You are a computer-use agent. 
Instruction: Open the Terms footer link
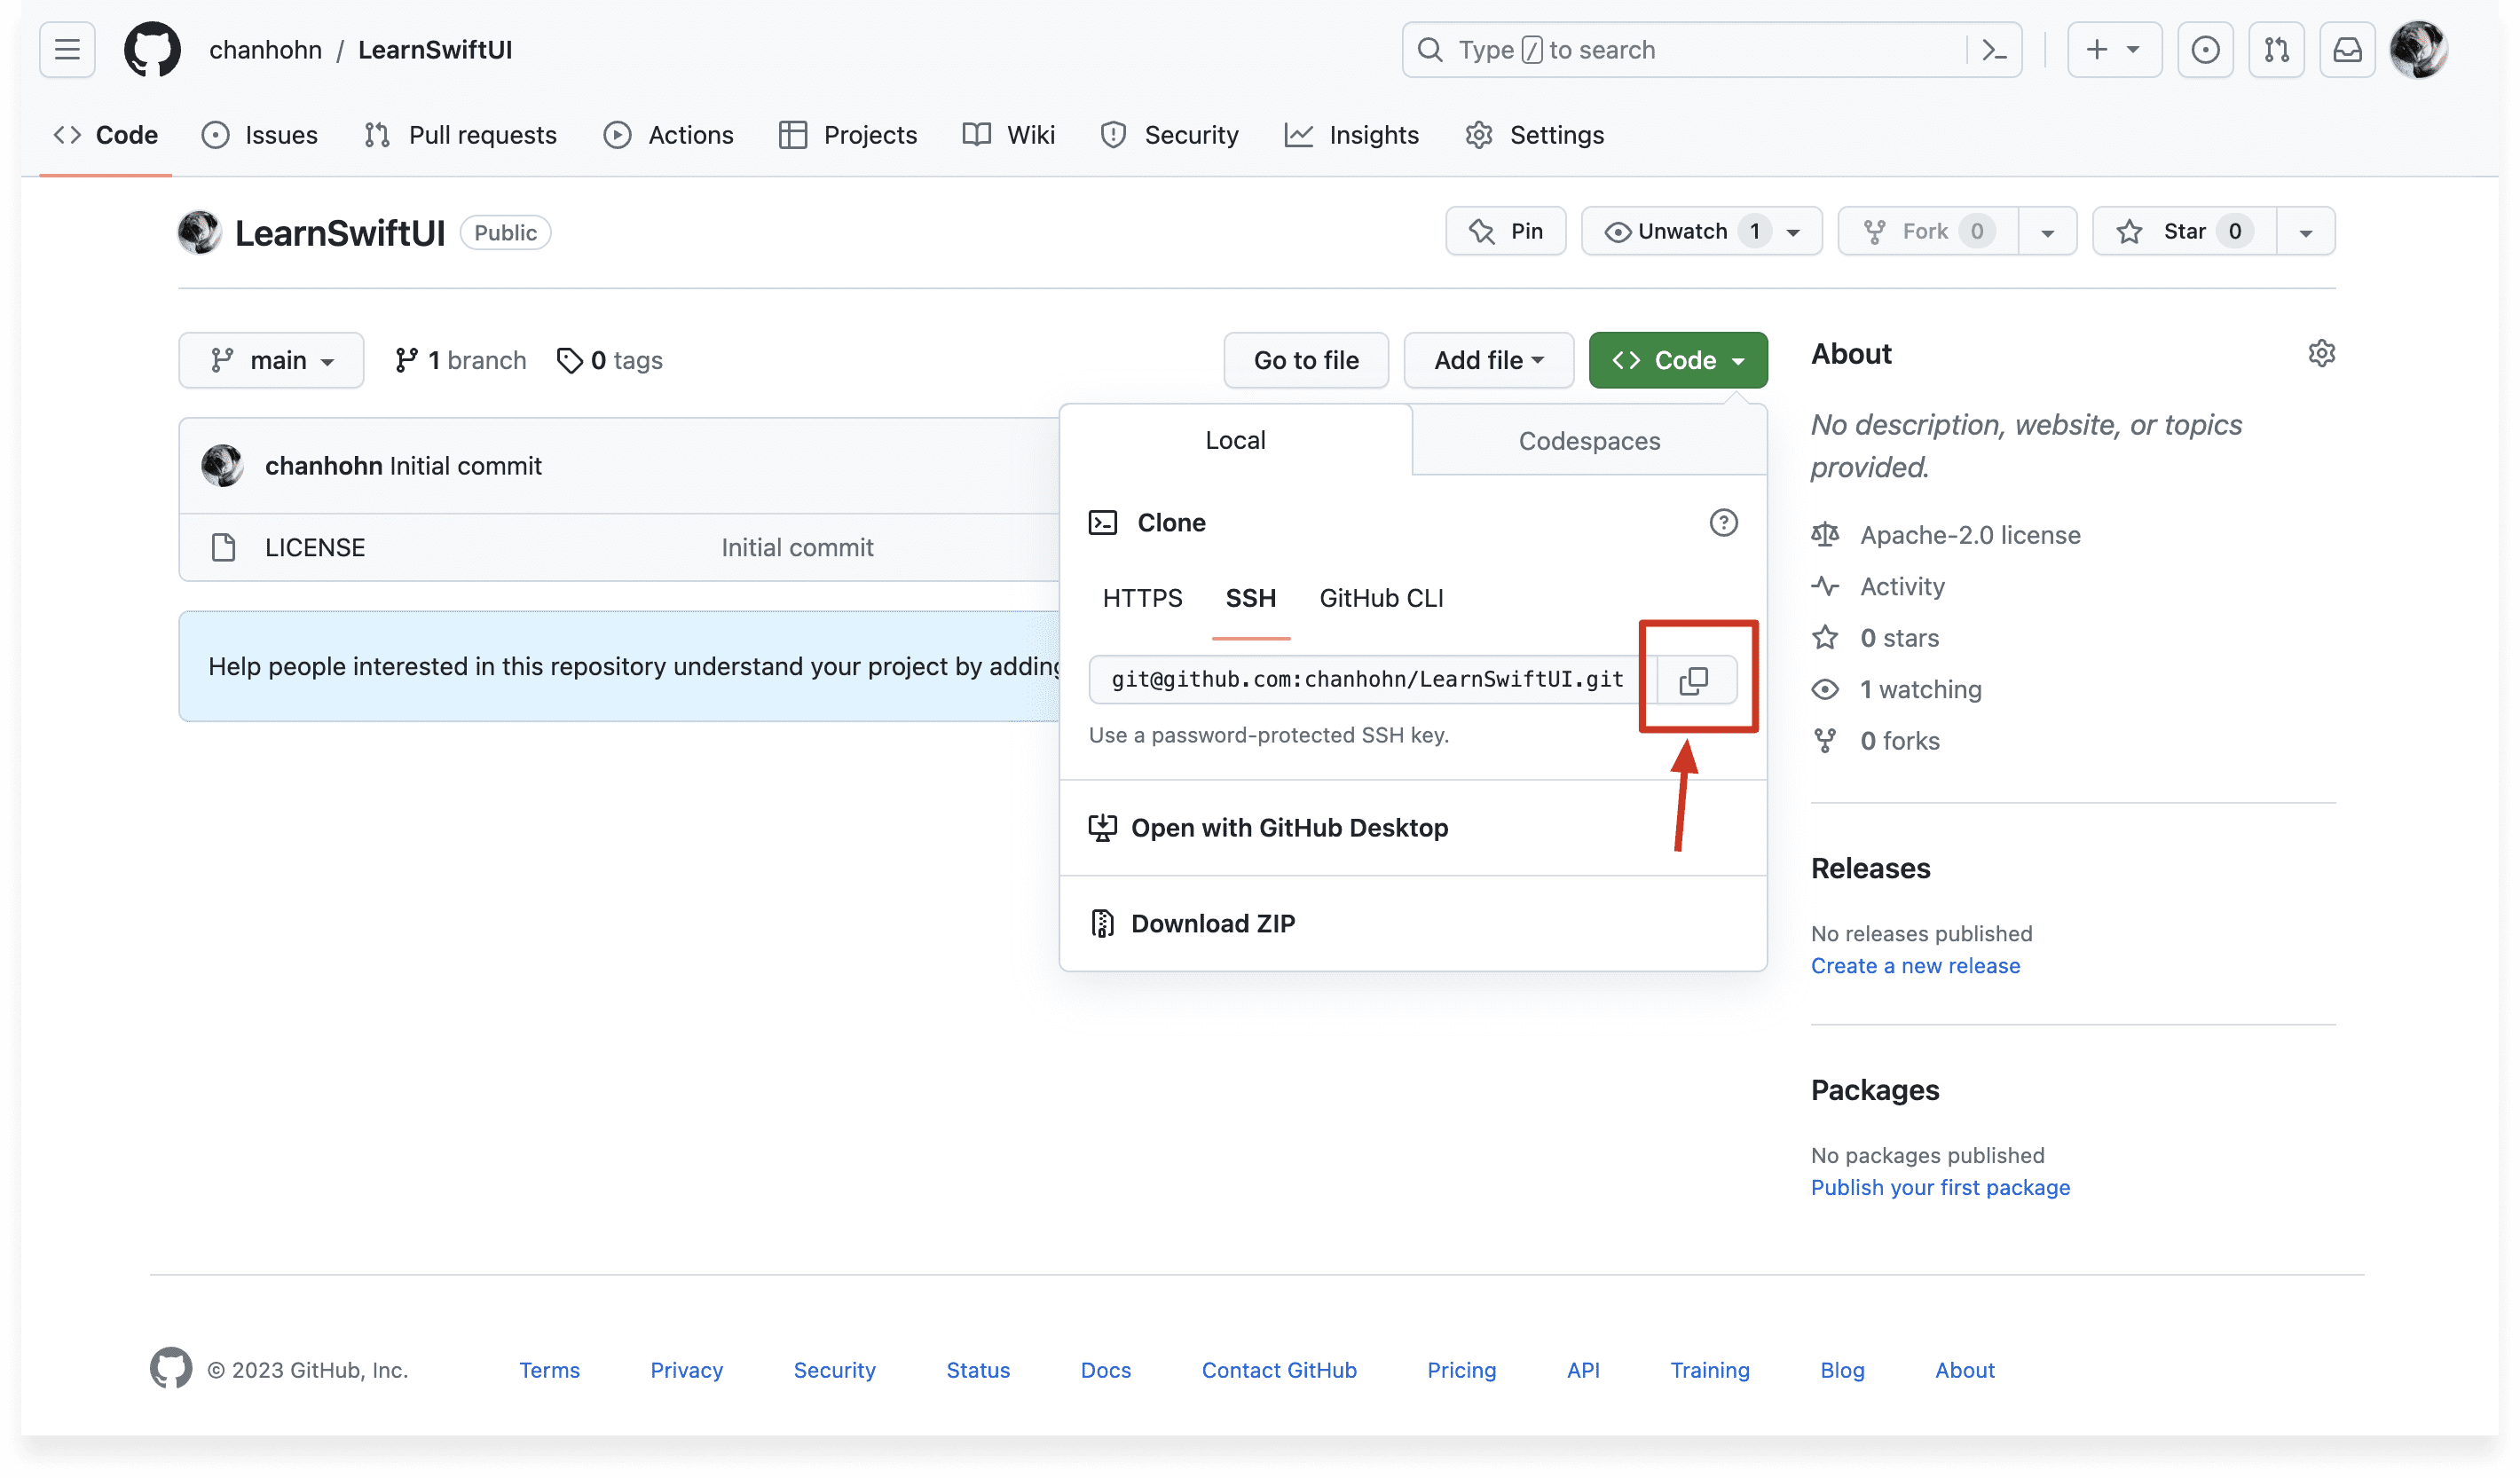[549, 1369]
